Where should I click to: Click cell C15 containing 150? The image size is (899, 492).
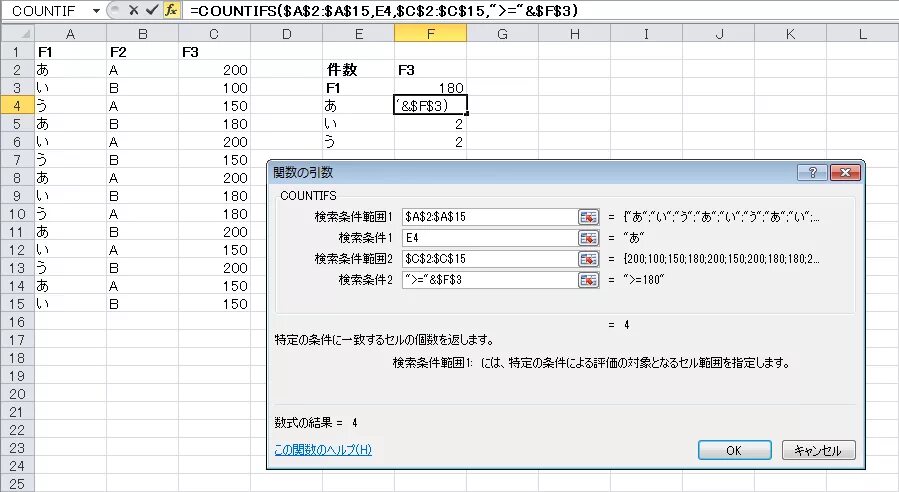214,304
